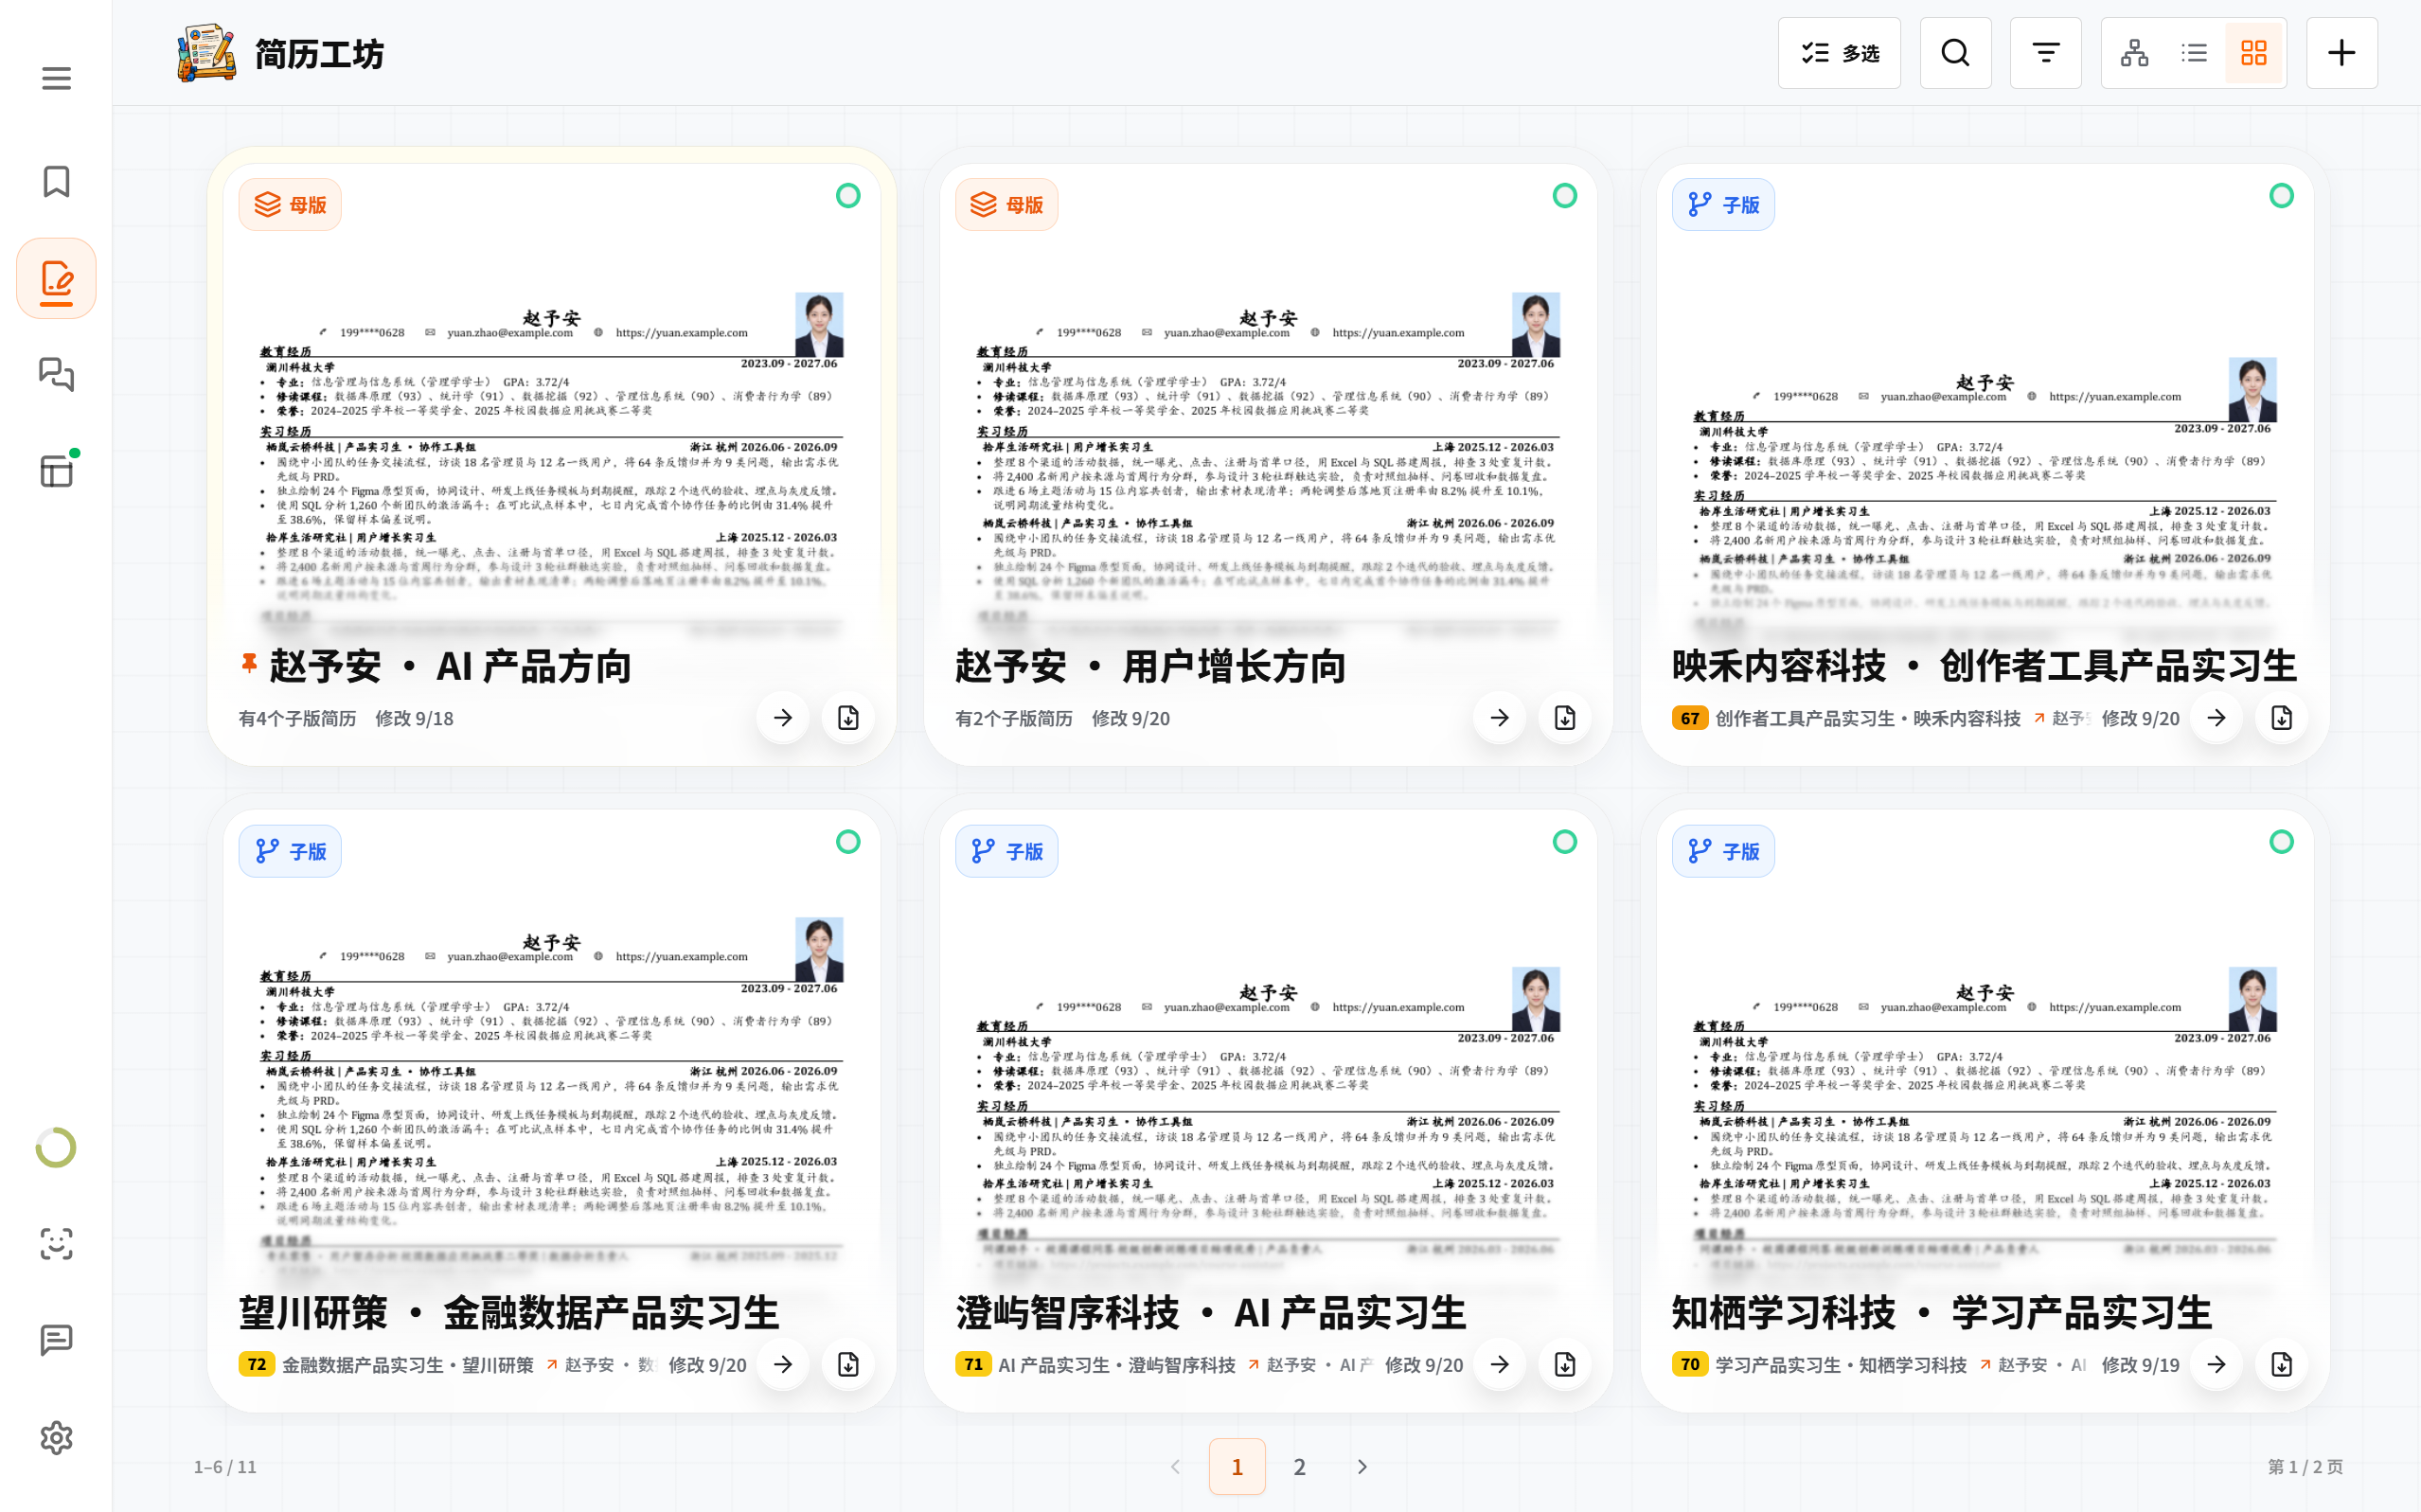Open arrow on 用户增长方向 card
Image resolution: width=2421 pixels, height=1512 pixels.
click(1500, 718)
